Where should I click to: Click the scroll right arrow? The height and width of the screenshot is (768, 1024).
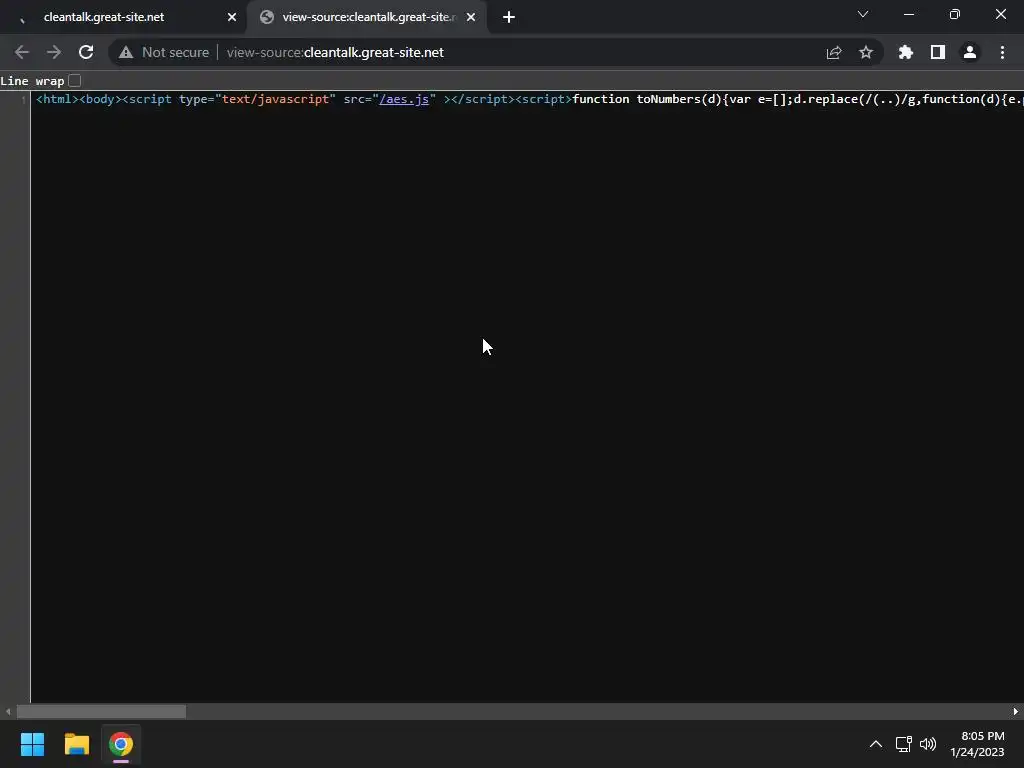click(1016, 711)
